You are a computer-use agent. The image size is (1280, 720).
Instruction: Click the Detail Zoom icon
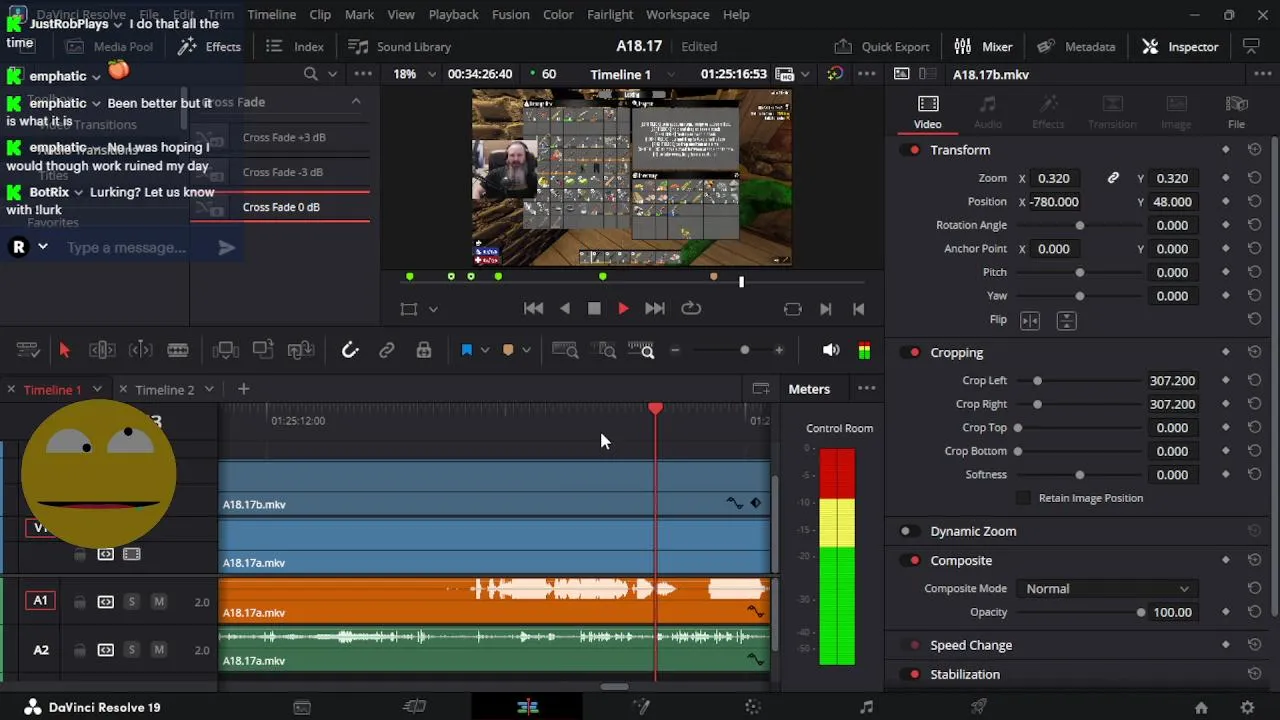606,350
